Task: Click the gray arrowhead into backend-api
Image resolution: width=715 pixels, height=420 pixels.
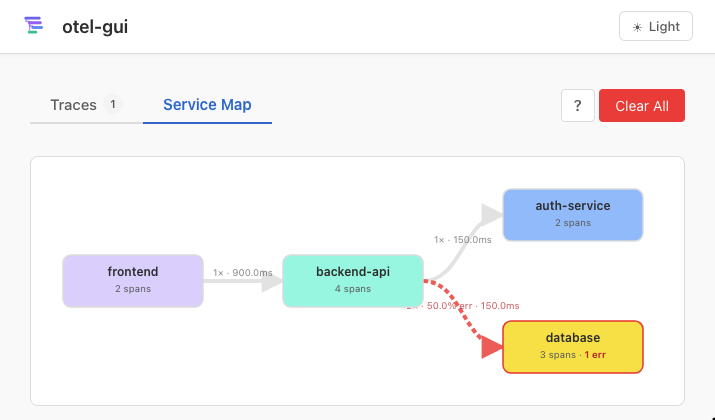Action: click(272, 281)
